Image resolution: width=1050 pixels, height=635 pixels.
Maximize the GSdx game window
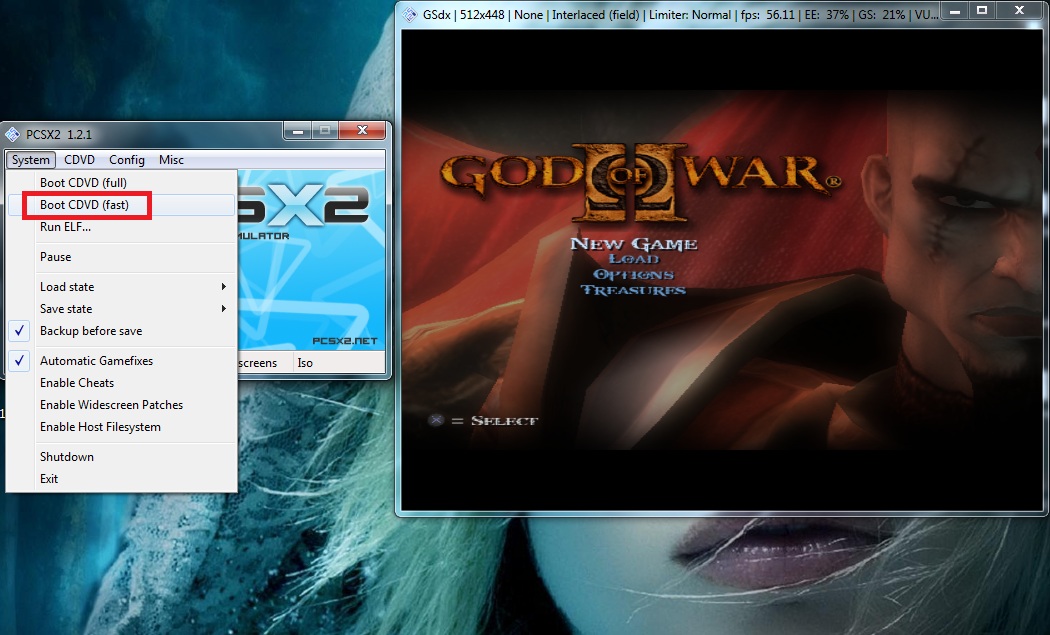pyautogui.click(x=982, y=10)
